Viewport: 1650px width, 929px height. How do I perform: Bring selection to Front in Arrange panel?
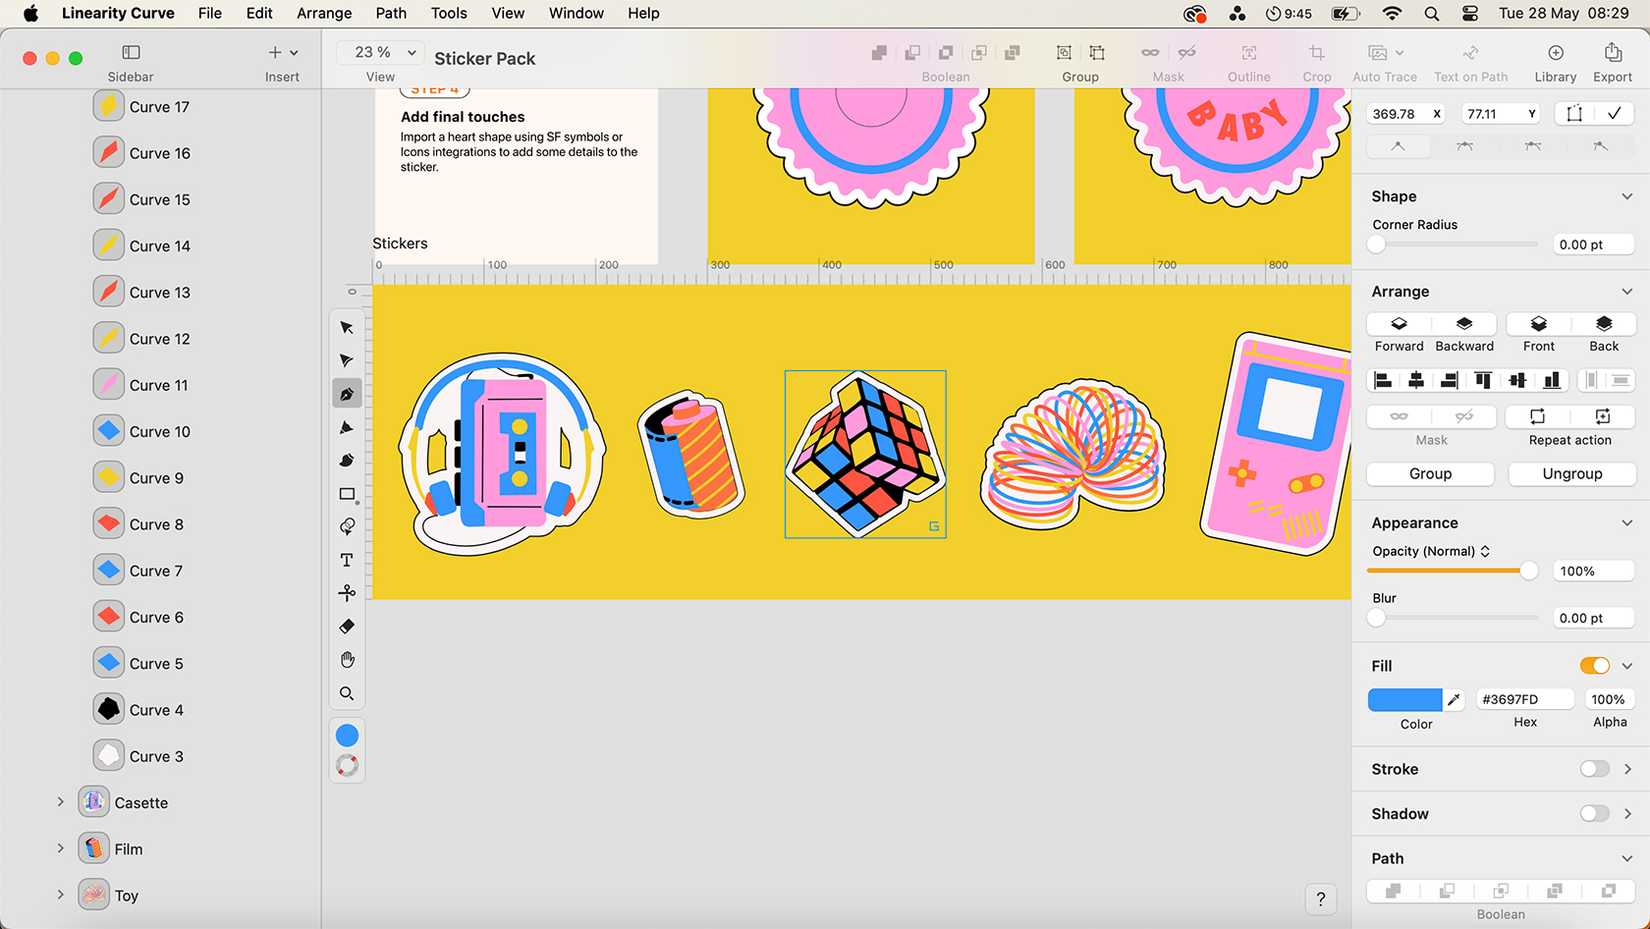1537,331
